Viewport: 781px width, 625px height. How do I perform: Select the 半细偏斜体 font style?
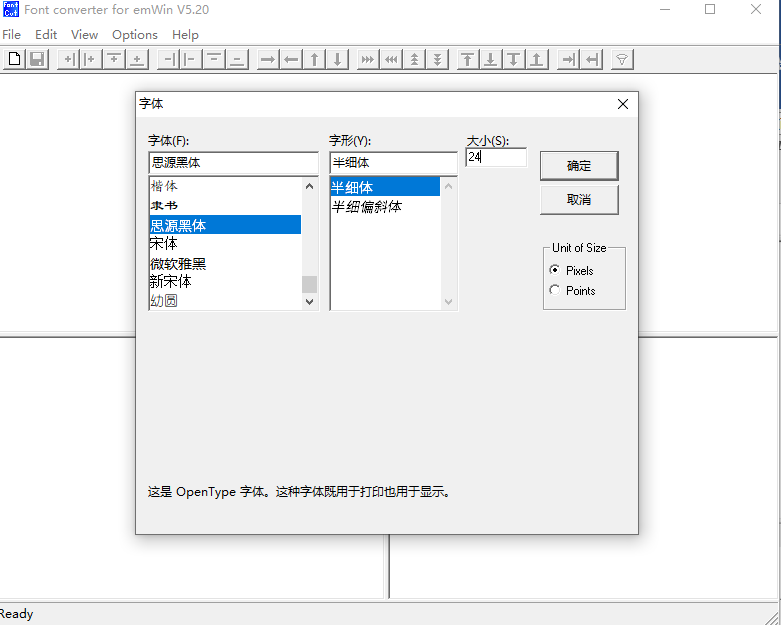click(367, 206)
